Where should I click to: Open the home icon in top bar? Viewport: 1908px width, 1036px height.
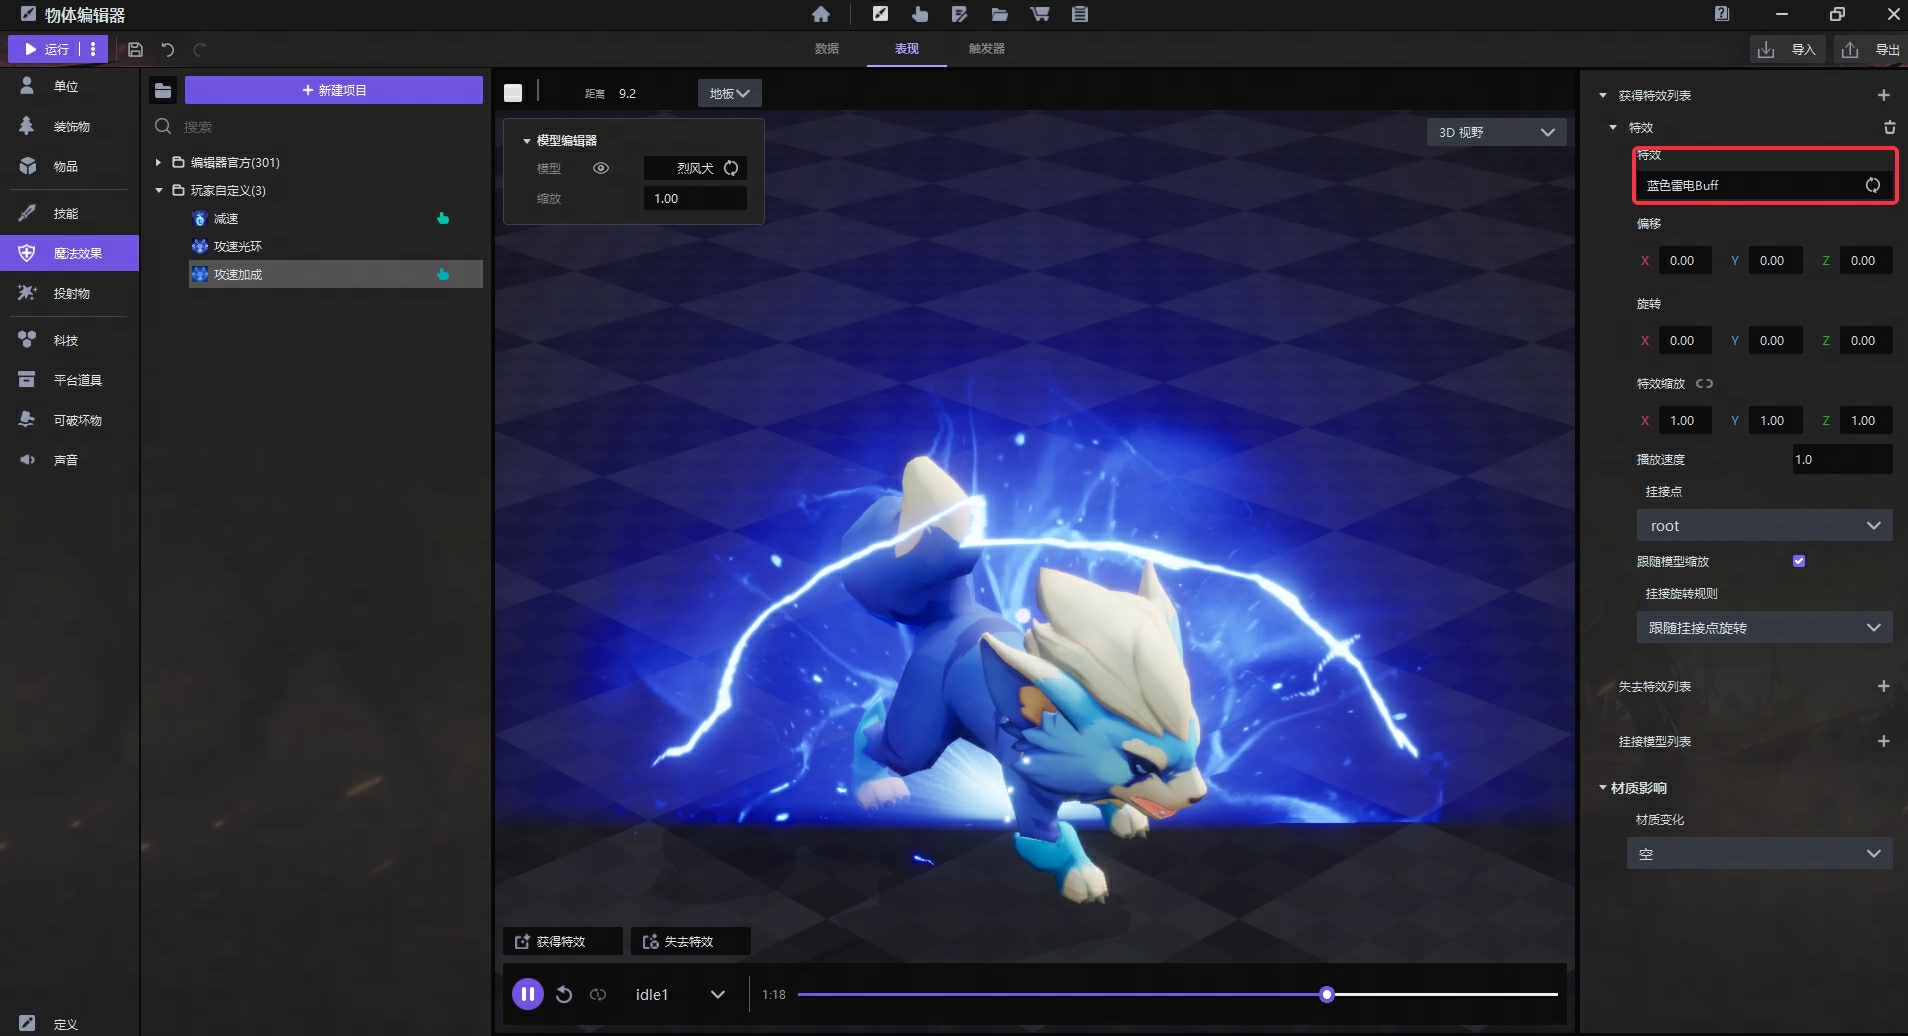point(821,14)
